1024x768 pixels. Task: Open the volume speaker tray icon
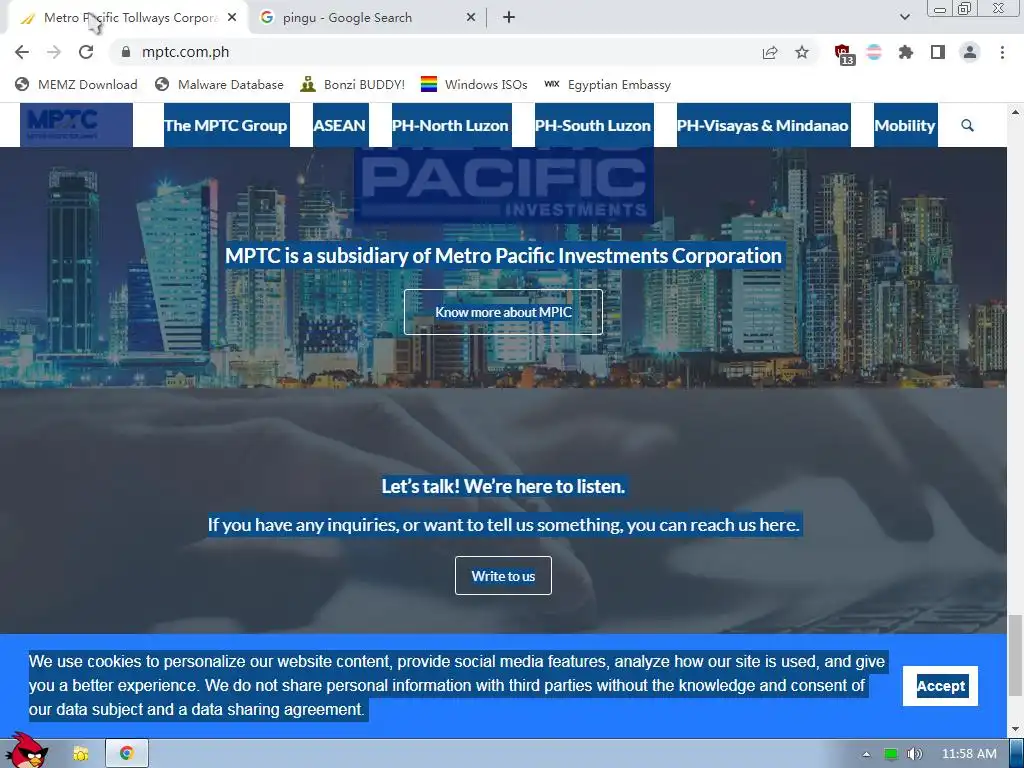(x=915, y=754)
